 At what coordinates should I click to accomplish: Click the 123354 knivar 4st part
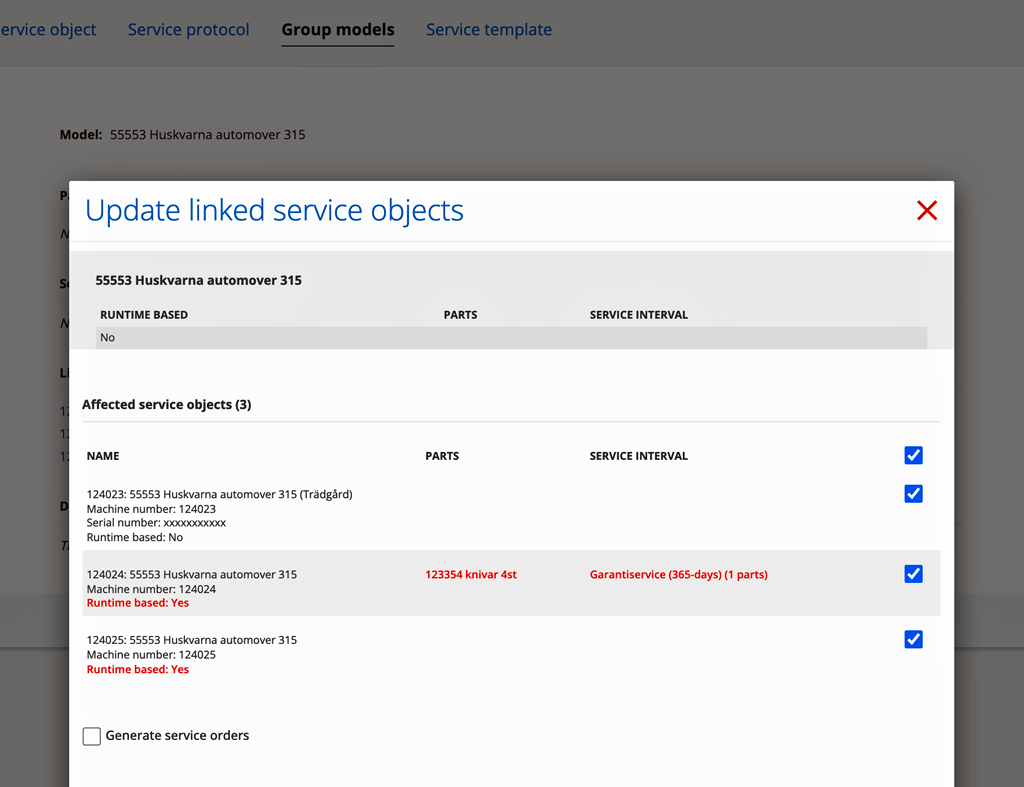471,575
